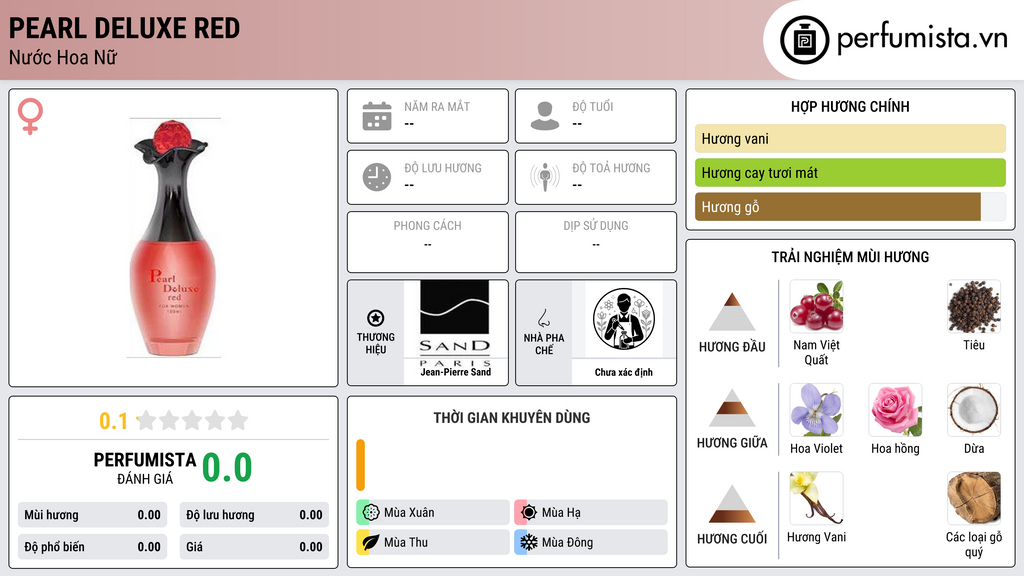
Task: Click the person icon beside Độ tuổi
Action: coord(545,116)
